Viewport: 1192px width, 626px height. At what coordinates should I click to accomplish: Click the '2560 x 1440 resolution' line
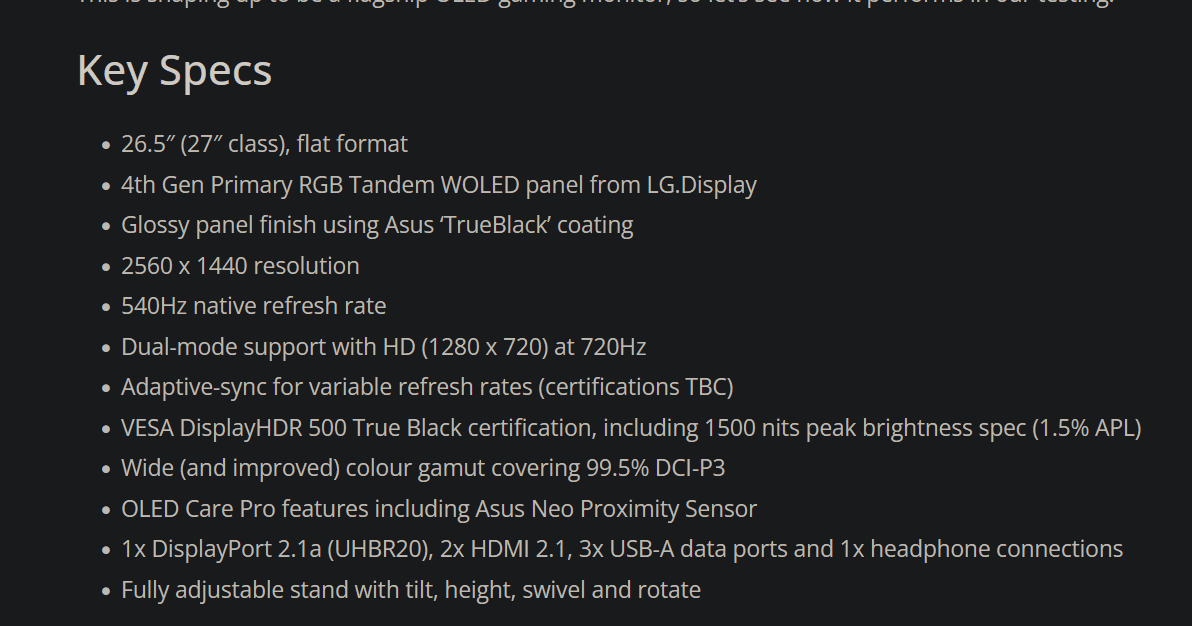(x=240, y=266)
